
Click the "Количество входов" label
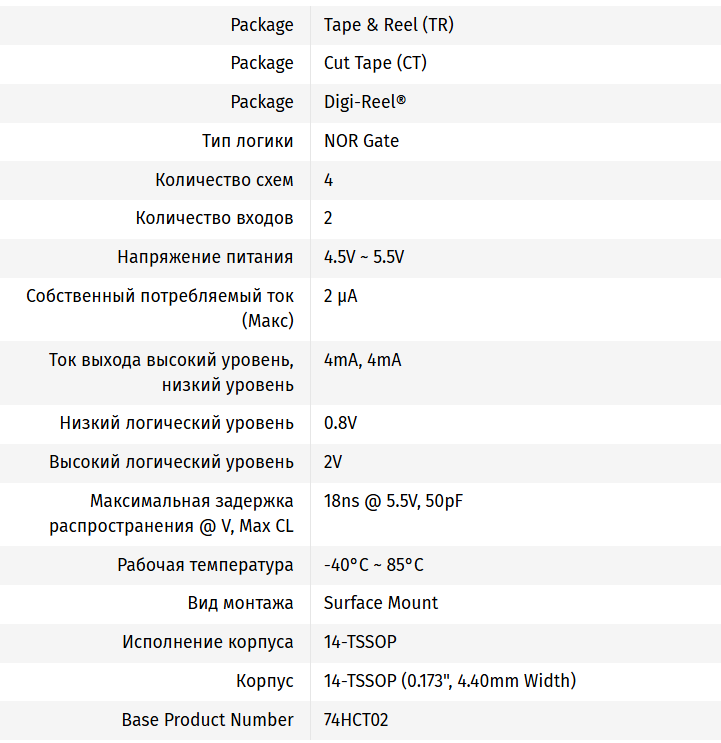tap(214, 218)
